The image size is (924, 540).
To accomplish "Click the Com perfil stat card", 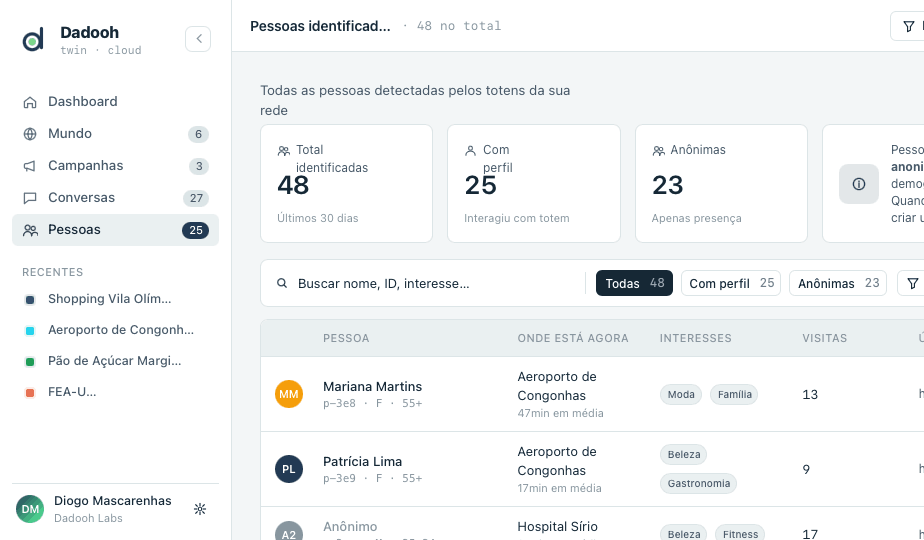I will pos(534,183).
